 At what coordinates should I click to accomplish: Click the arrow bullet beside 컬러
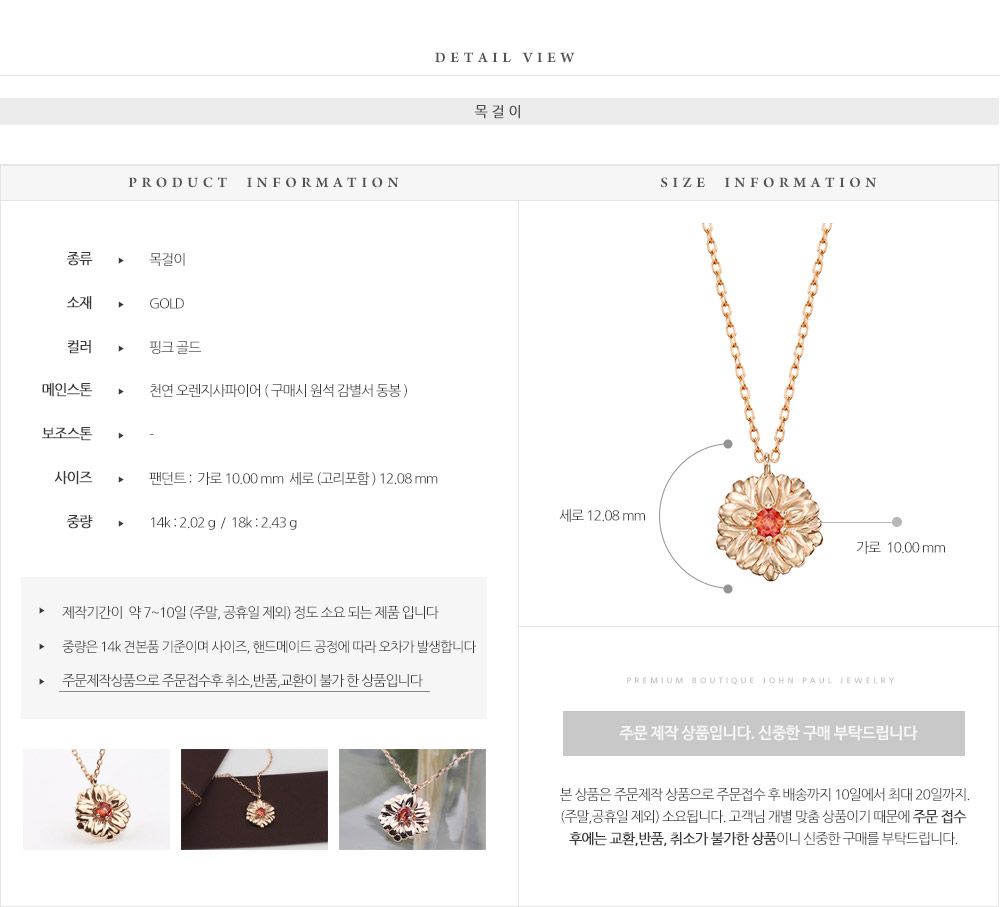pyautogui.click(x=121, y=348)
